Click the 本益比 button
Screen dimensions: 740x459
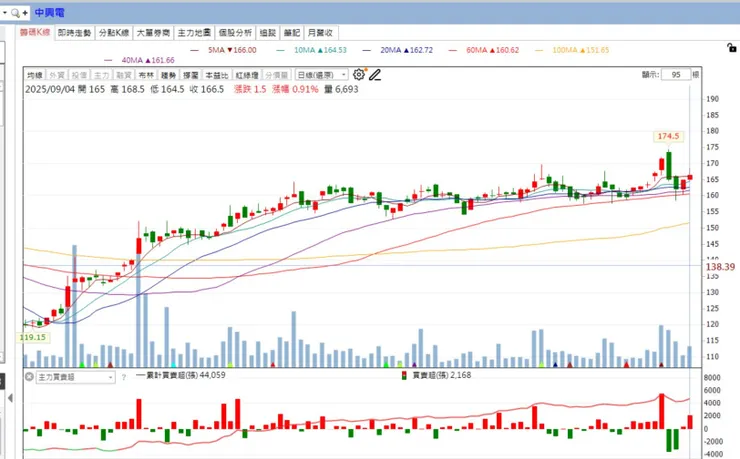coord(217,75)
